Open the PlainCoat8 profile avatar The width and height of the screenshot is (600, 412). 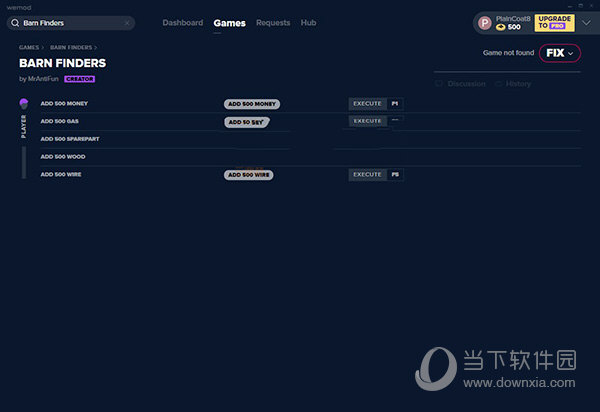(x=485, y=23)
